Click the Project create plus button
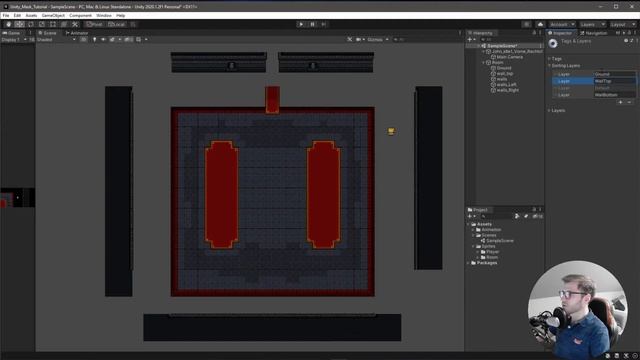Image resolution: width=640 pixels, height=360 pixels. [x=470, y=216]
